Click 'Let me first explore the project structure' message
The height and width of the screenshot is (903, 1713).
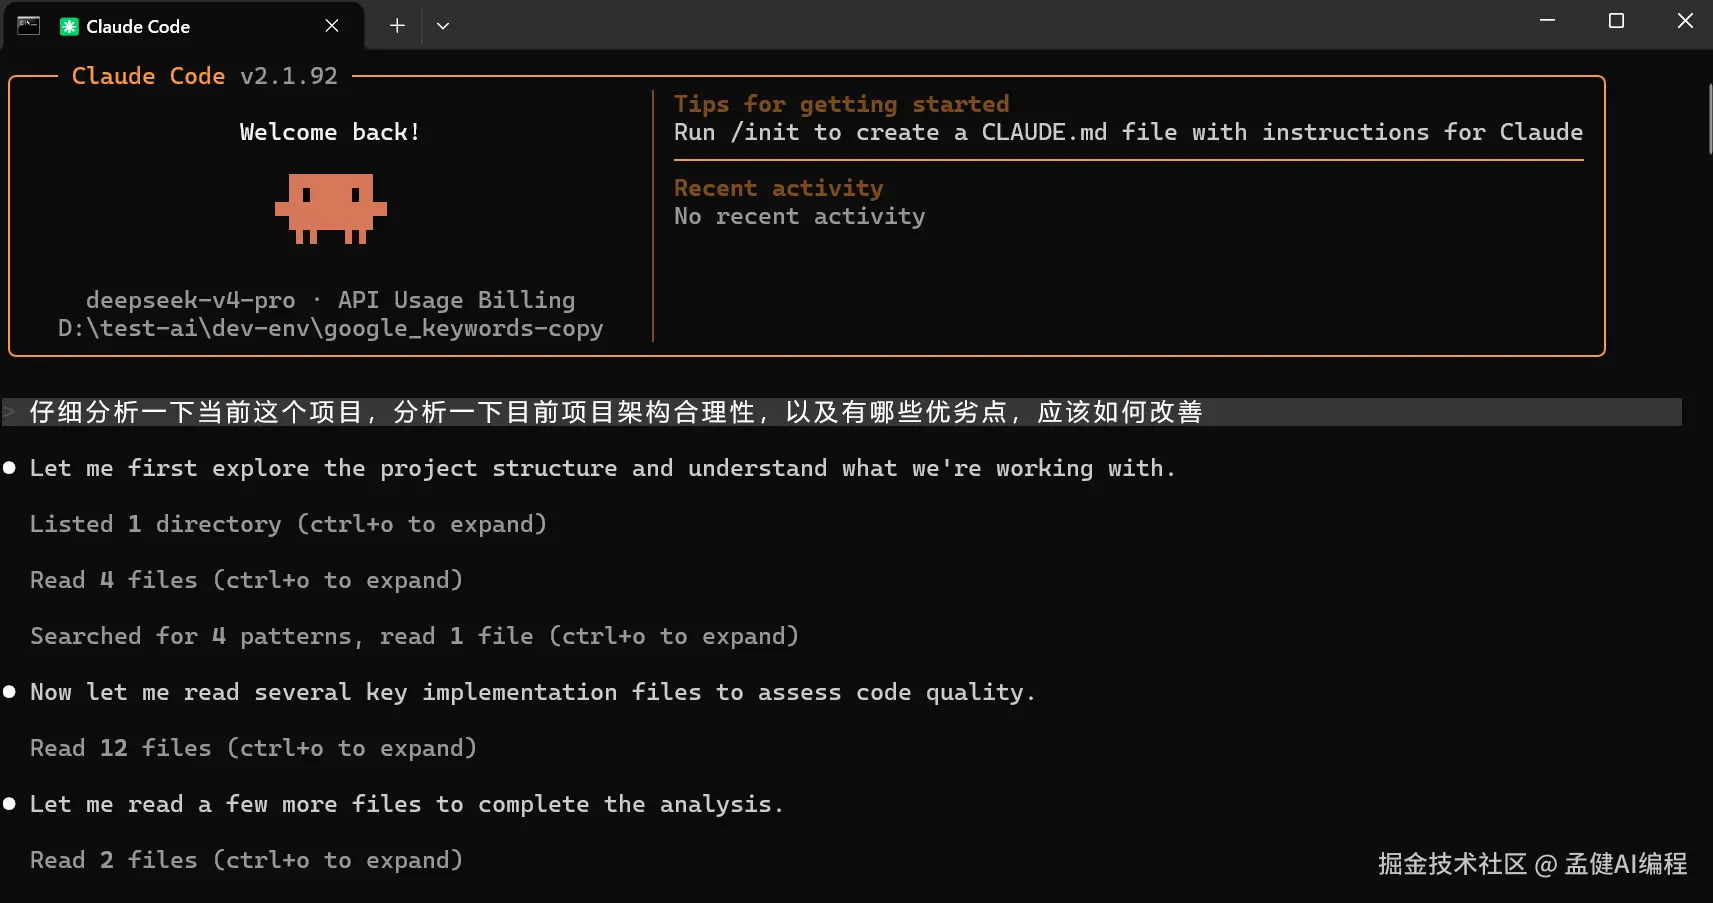coord(602,468)
